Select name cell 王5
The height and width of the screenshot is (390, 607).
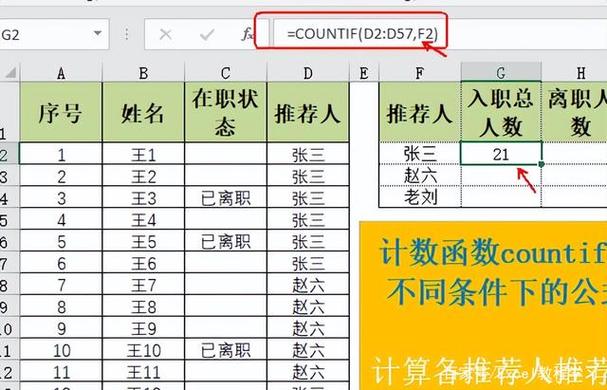click(143, 241)
